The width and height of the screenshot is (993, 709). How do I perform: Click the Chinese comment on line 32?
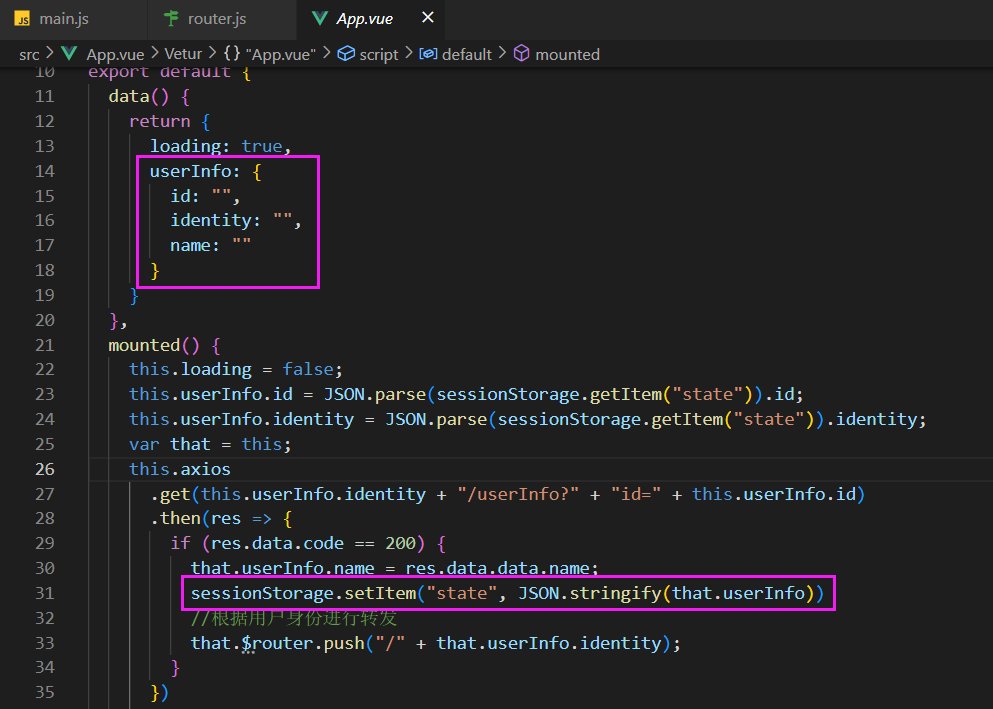tap(293, 618)
